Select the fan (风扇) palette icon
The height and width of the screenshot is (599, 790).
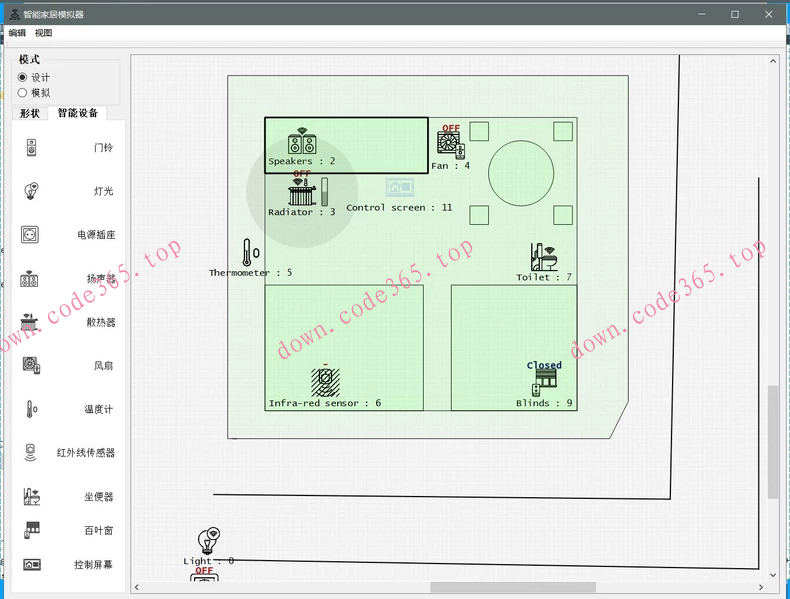coord(31,365)
